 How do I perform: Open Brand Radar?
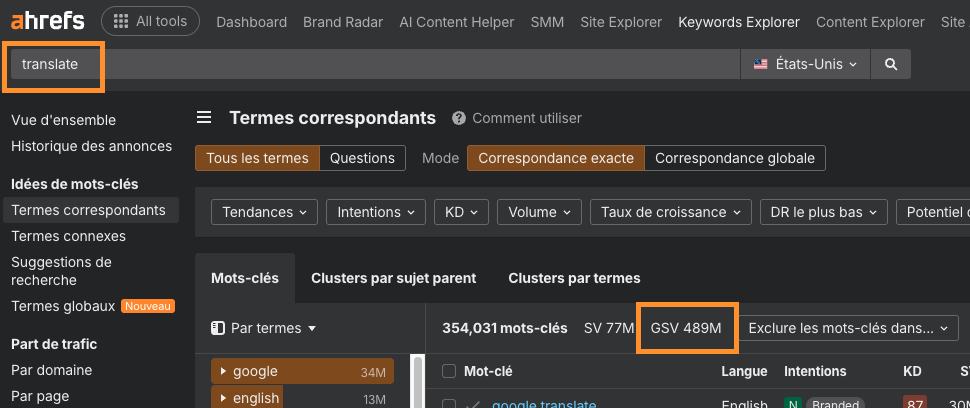point(343,22)
